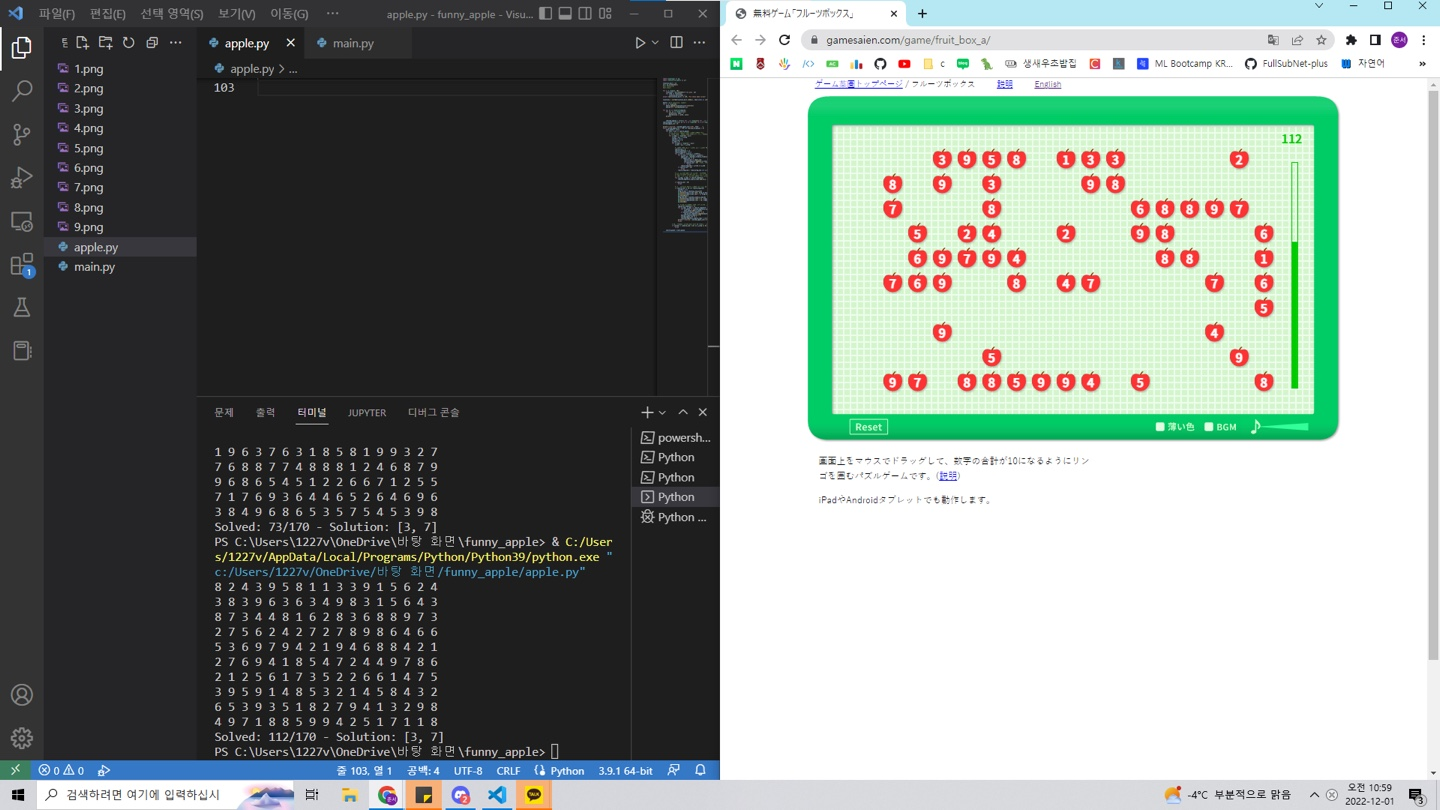The width and height of the screenshot is (1440, 810).
Task: Expand the breadcrumb ellipsis after apple.py
Action: click(x=293, y=69)
